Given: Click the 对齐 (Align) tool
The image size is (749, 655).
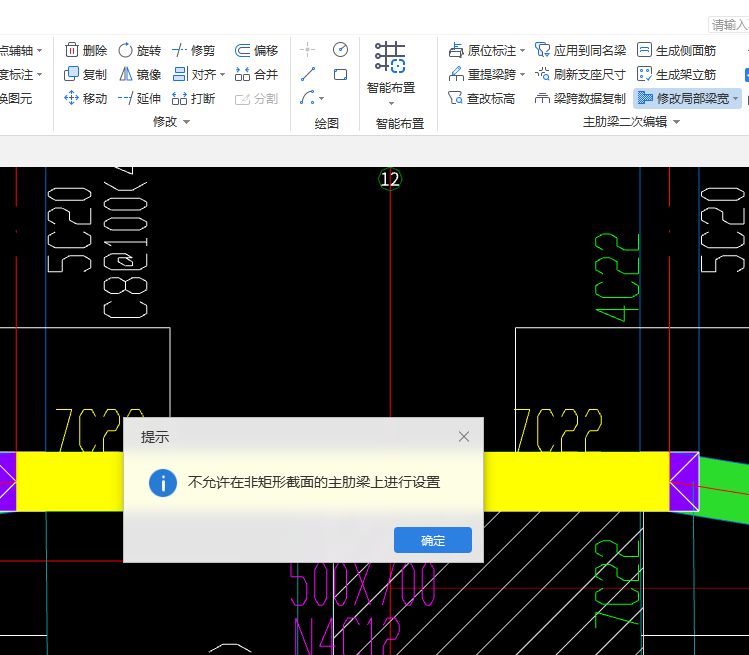Looking at the screenshot, I should click(194, 75).
